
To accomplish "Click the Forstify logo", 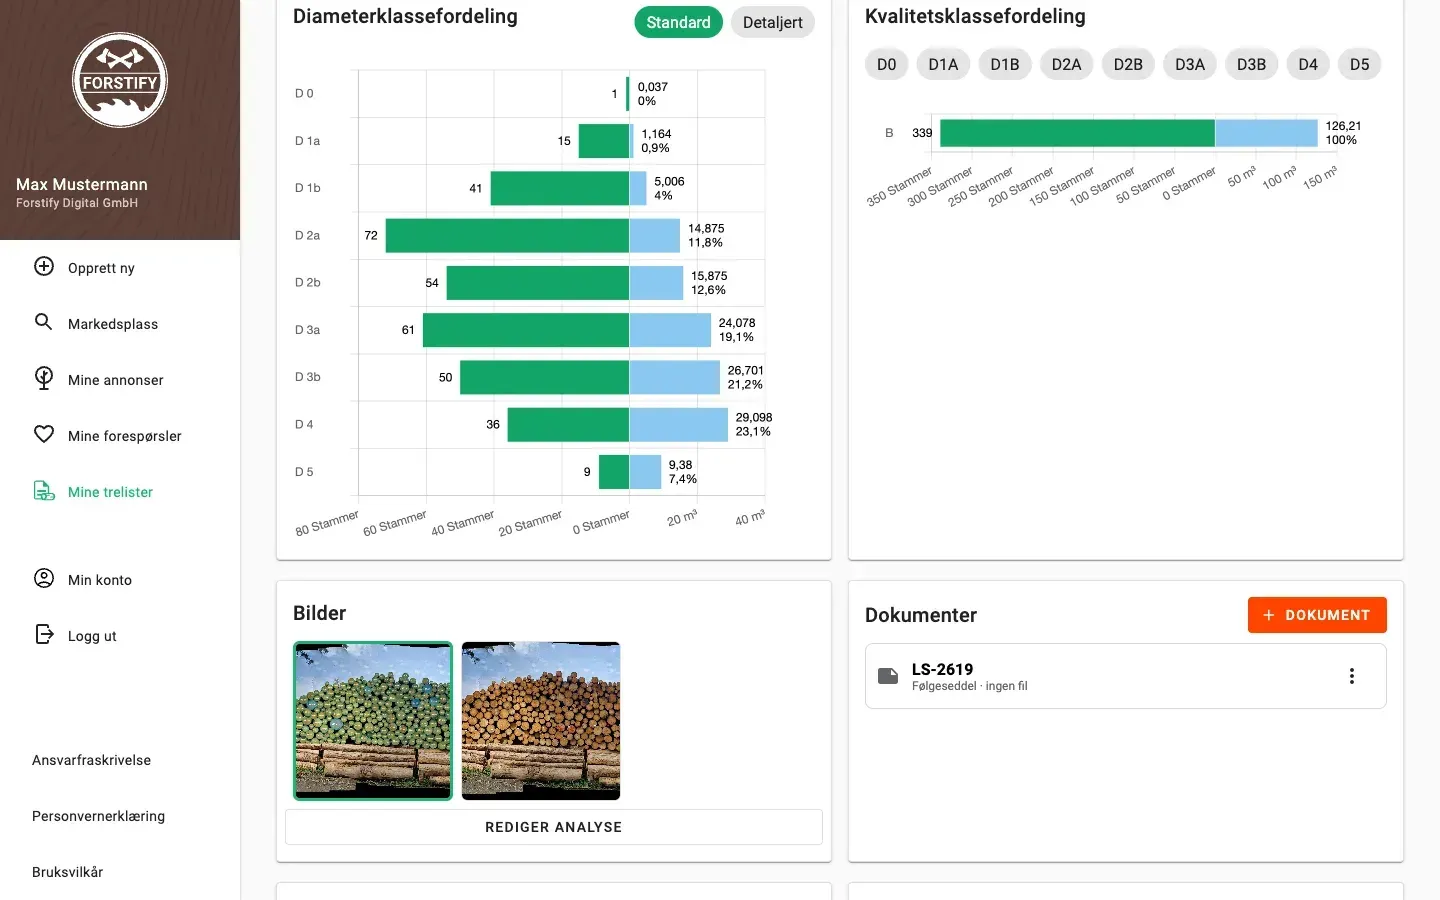I will pos(120,80).
